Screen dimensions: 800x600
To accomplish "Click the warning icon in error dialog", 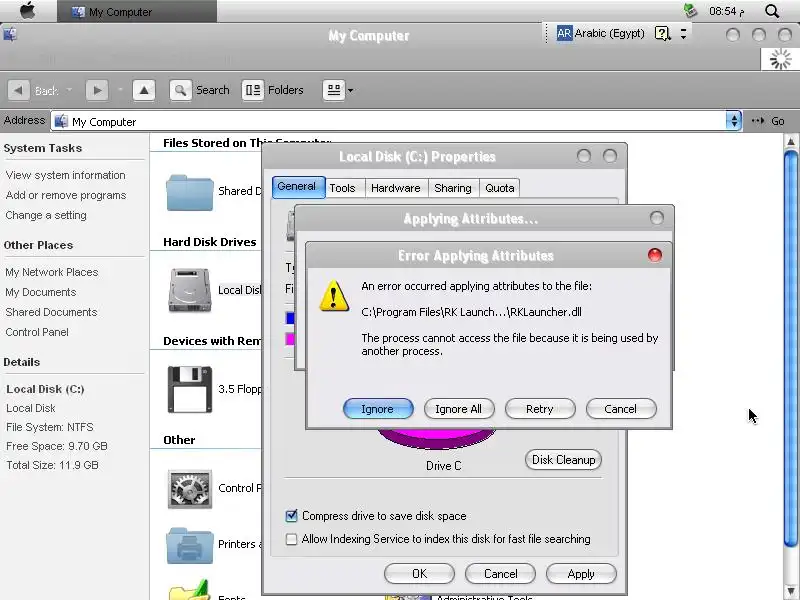I will (334, 295).
